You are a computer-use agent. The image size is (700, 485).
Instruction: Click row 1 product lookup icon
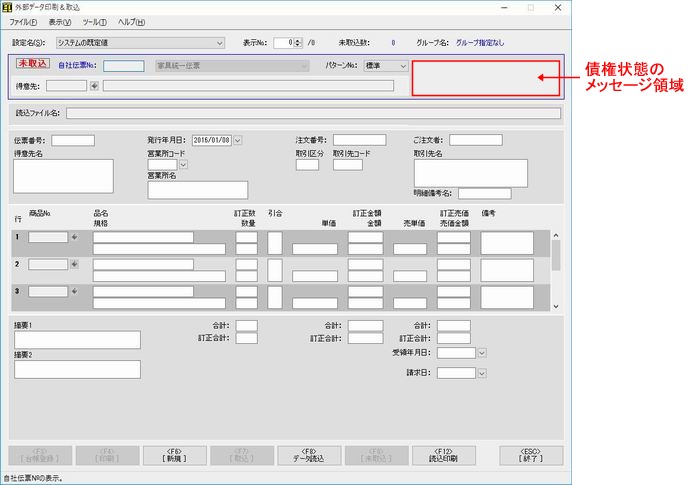[75, 237]
